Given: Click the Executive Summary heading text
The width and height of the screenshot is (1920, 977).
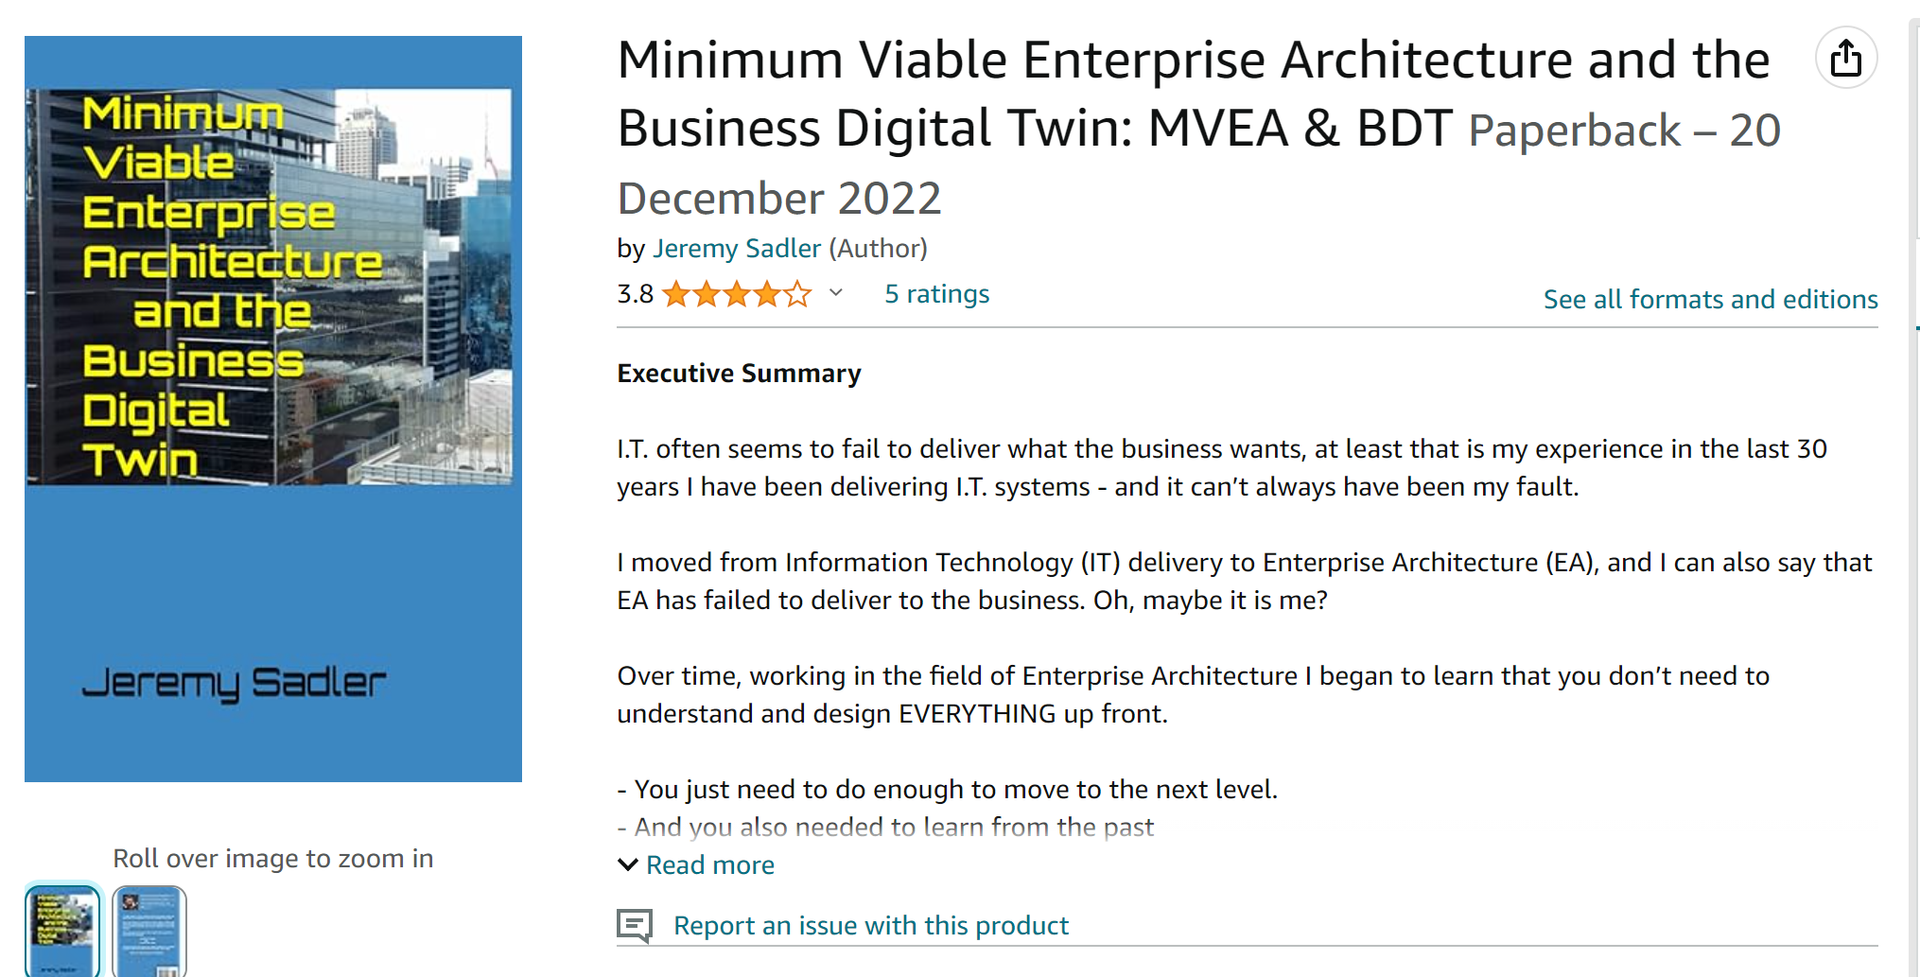Looking at the screenshot, I should (738, 372).
